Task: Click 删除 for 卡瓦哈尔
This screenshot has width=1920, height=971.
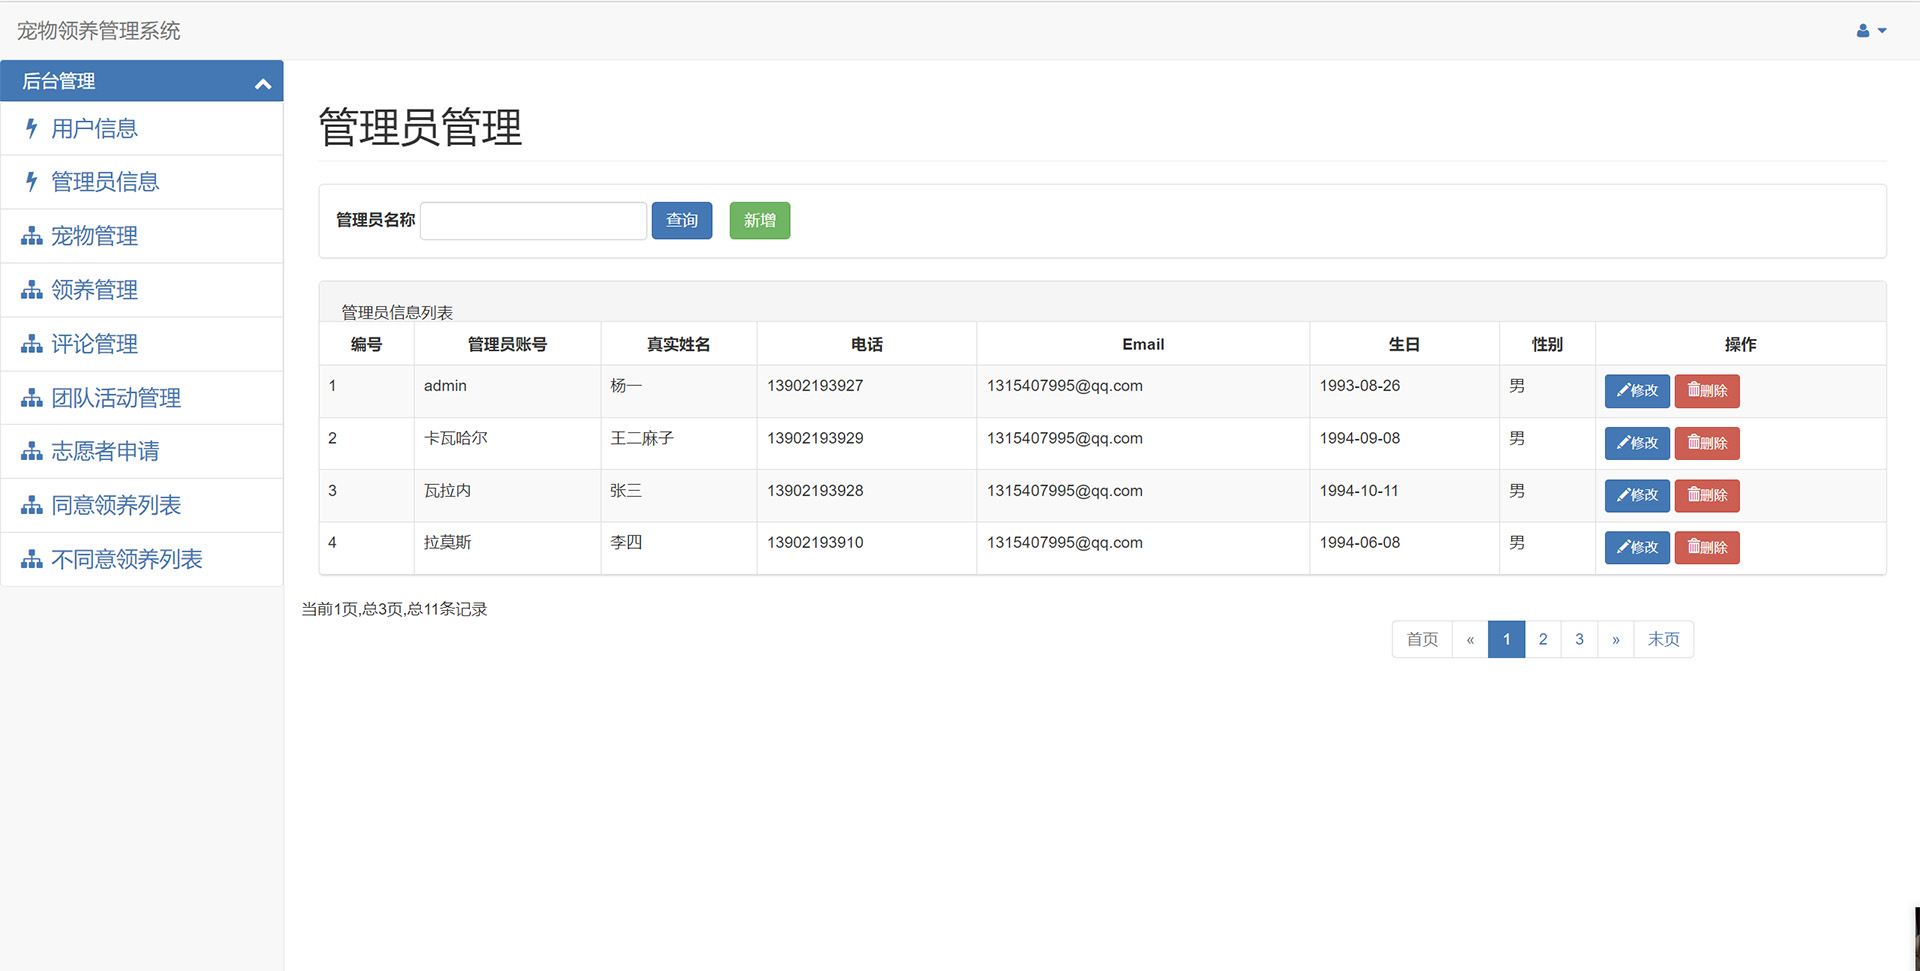Action: click(1707, 443)
